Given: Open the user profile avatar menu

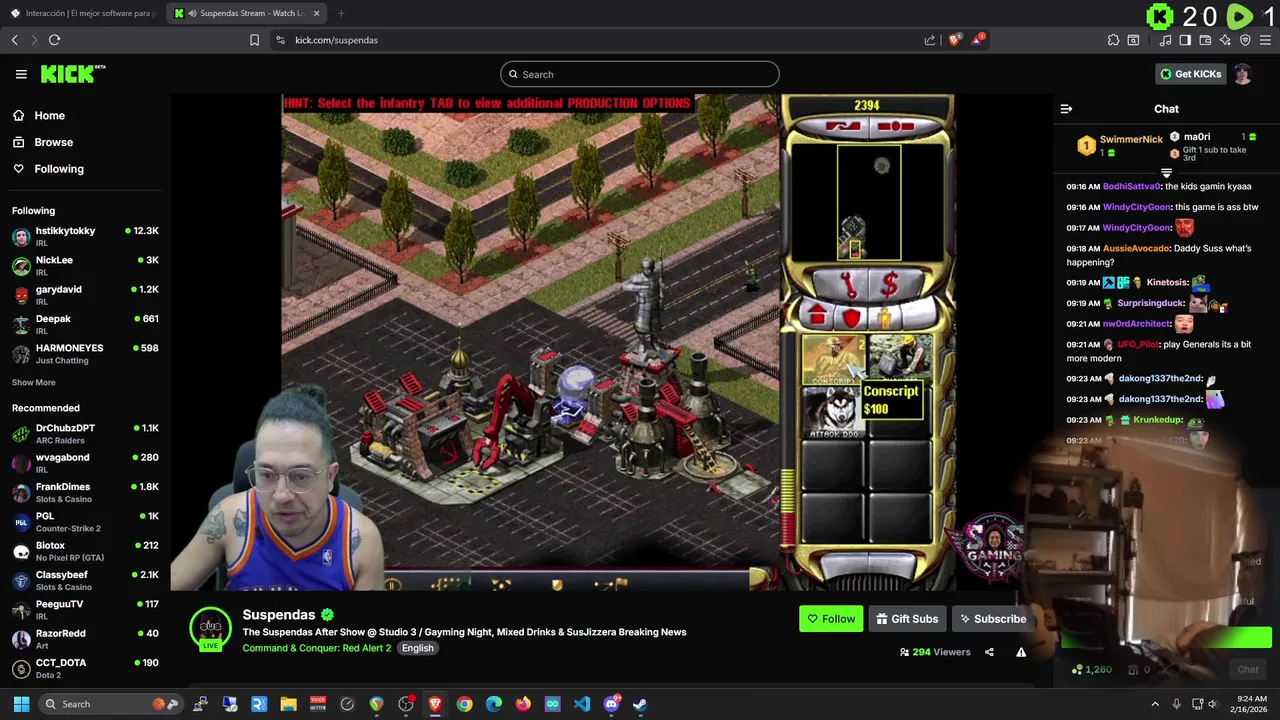Looking at the screenshot, I should [x=1243, y=74].
